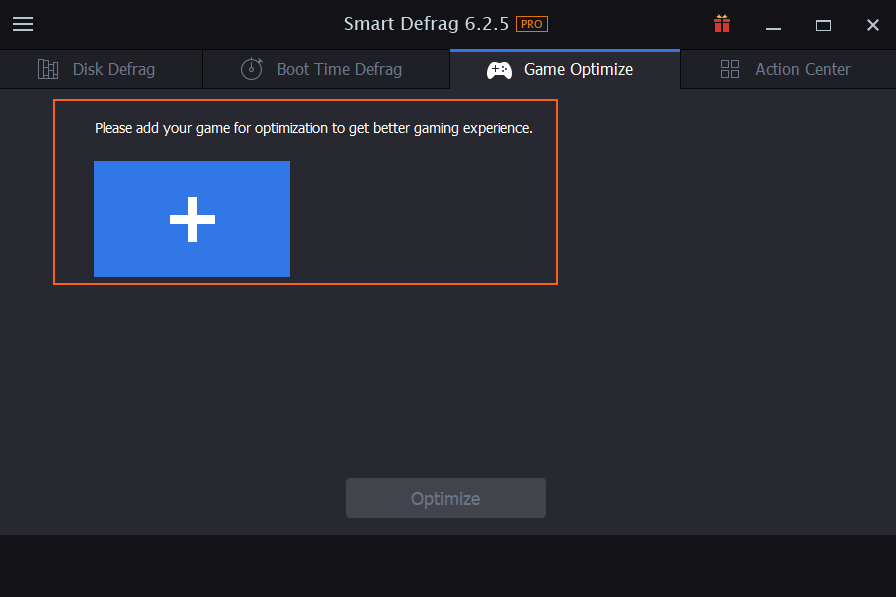This screenshot has width=896, height=597.
Task: Close the Smart Defrag window
Action: (x=873, y=25)
